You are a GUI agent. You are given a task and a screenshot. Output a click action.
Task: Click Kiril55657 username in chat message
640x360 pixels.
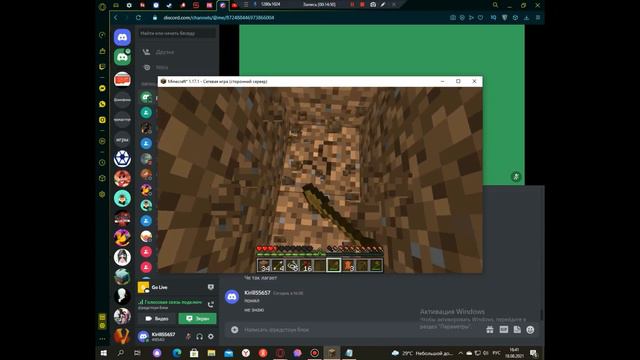click(x=257, y=293)
